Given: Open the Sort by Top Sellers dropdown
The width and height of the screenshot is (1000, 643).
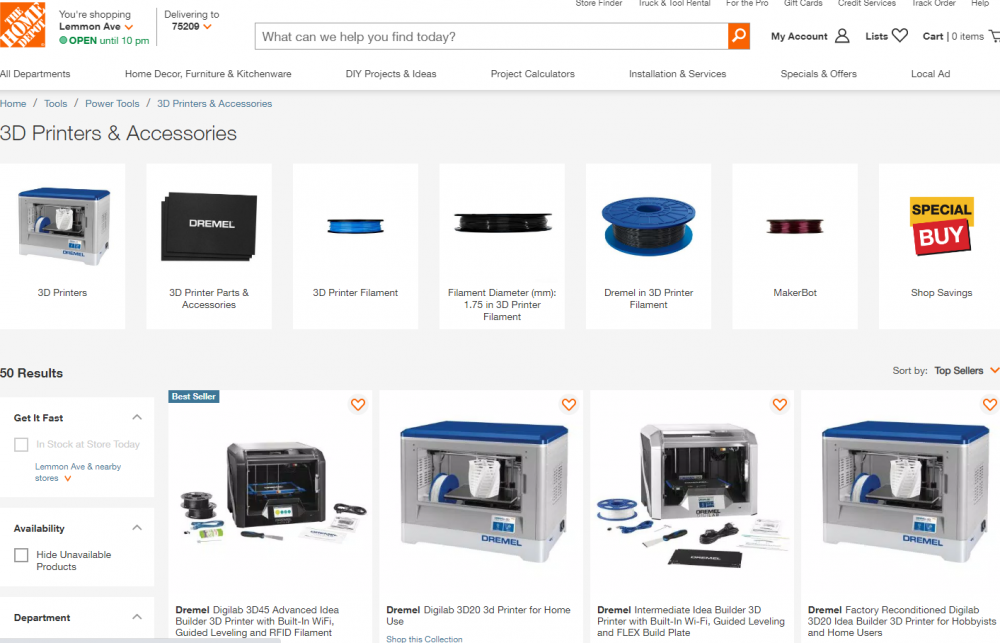Looking at the screenshot, I should tap(966, 371).
